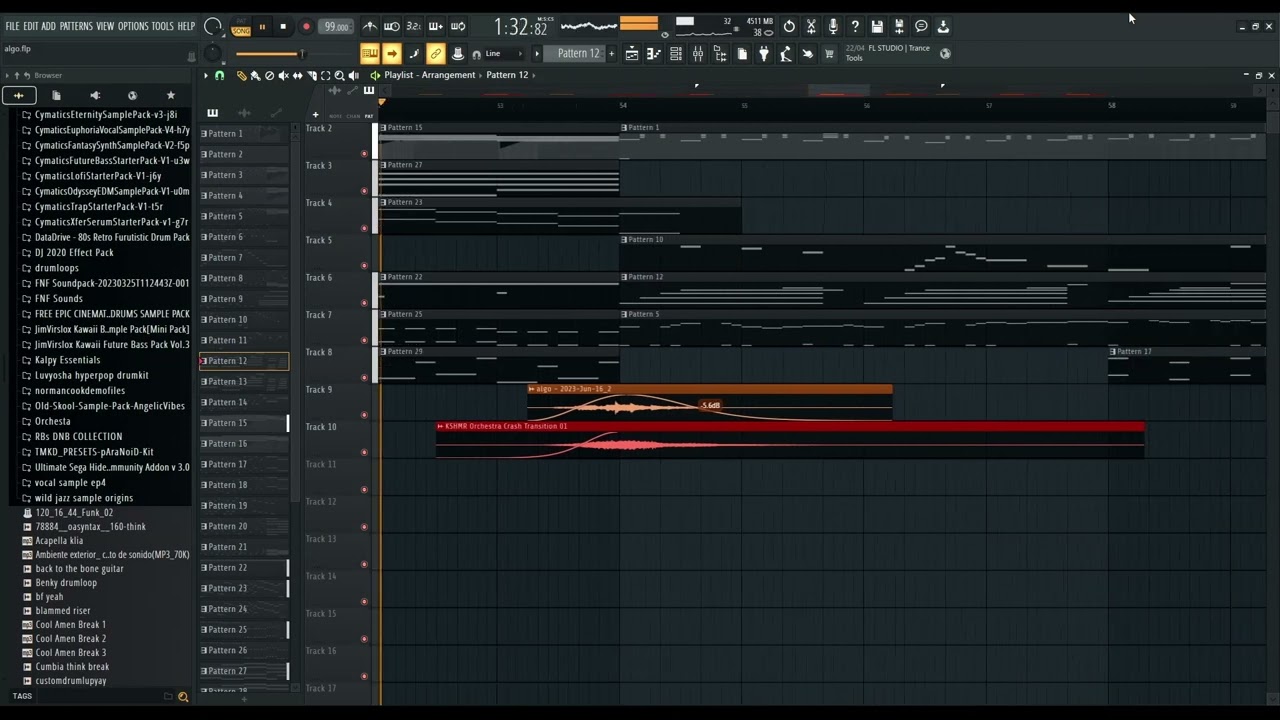
Task: Select the zoom magnifier tool in Playlist
Action: click(x=339, y=76)
